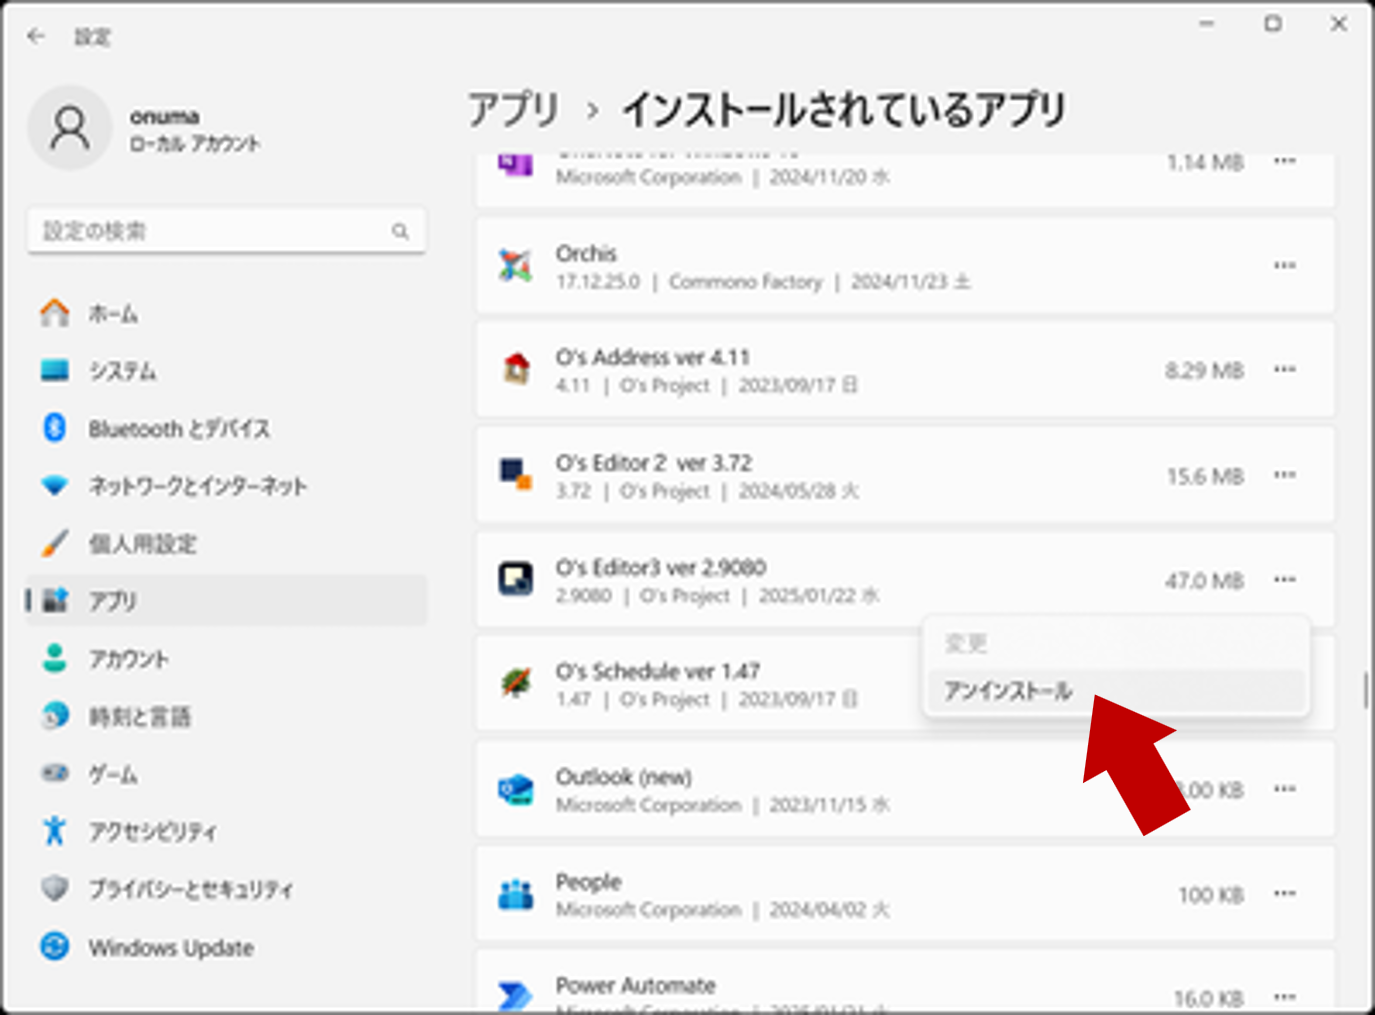This screenshot has height=1015, width=1375.
Task: Click the Orchis app icon
Action: coord(516,266)
